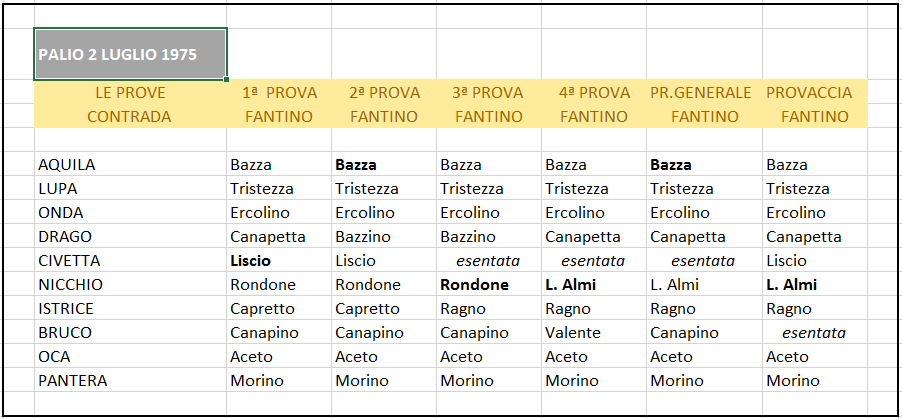Select bold Liscio in CIVETTA row

point(250,261)
